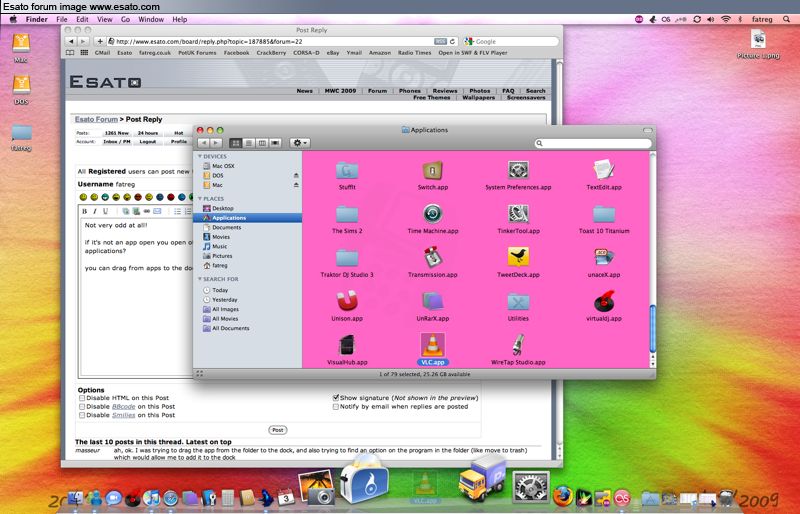Click the Finder window vertical scrollbar
The image size is (800, 514).
click(x=652, y=329)
